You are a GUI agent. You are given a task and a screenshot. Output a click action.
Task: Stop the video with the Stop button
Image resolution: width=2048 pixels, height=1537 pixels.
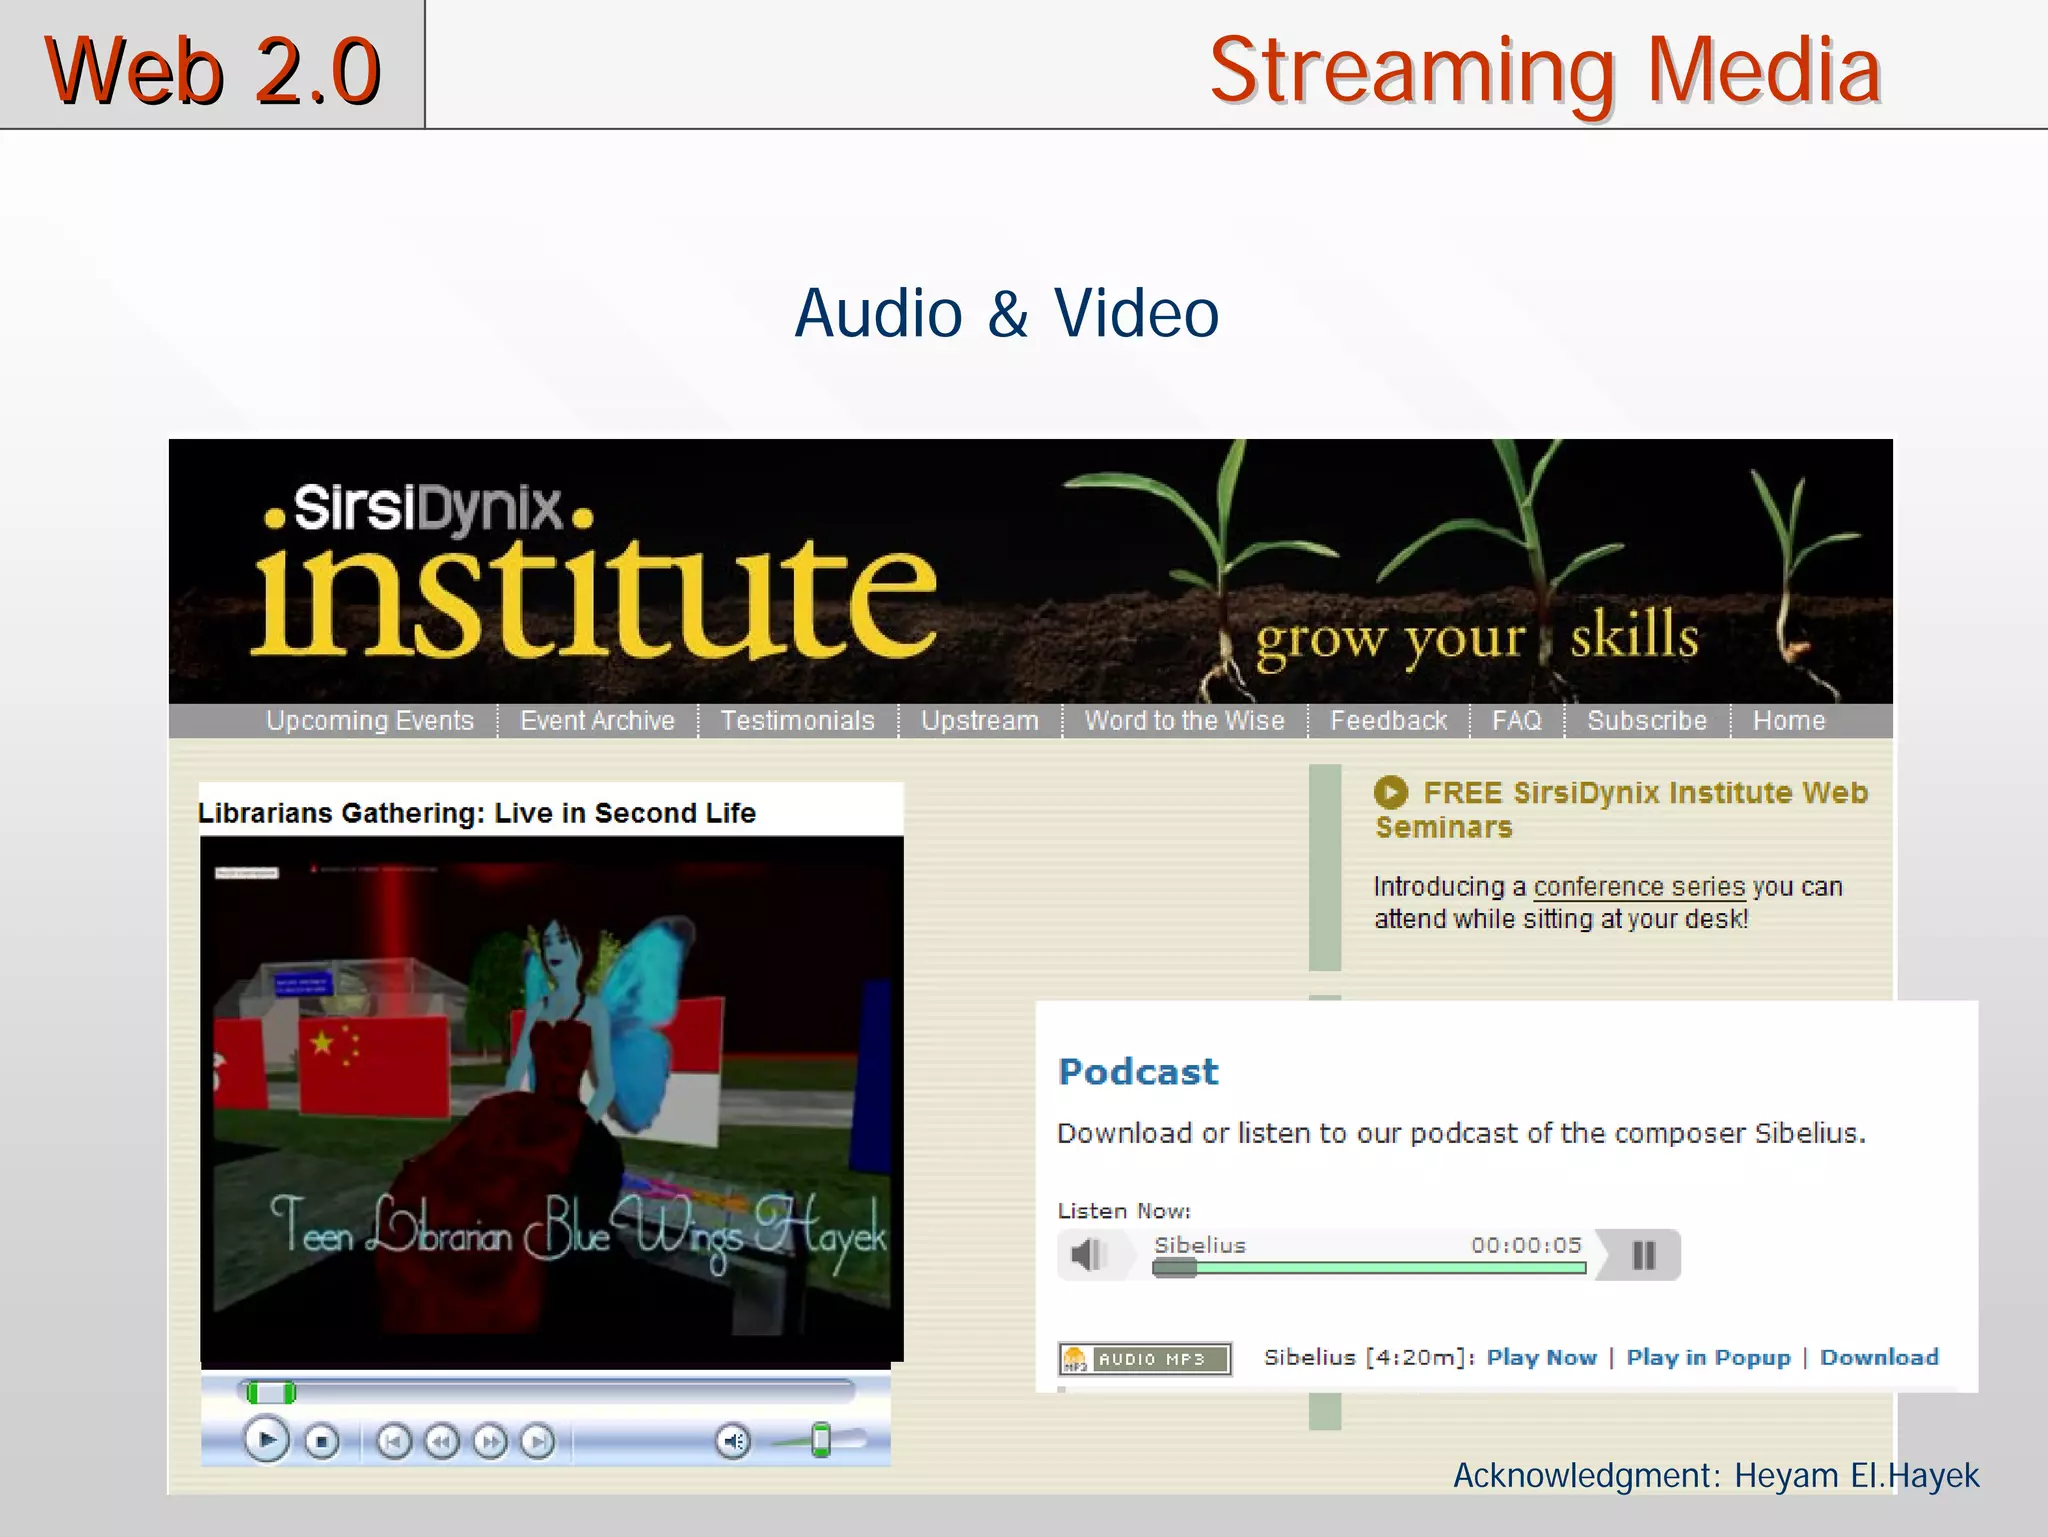point(321,1442)
